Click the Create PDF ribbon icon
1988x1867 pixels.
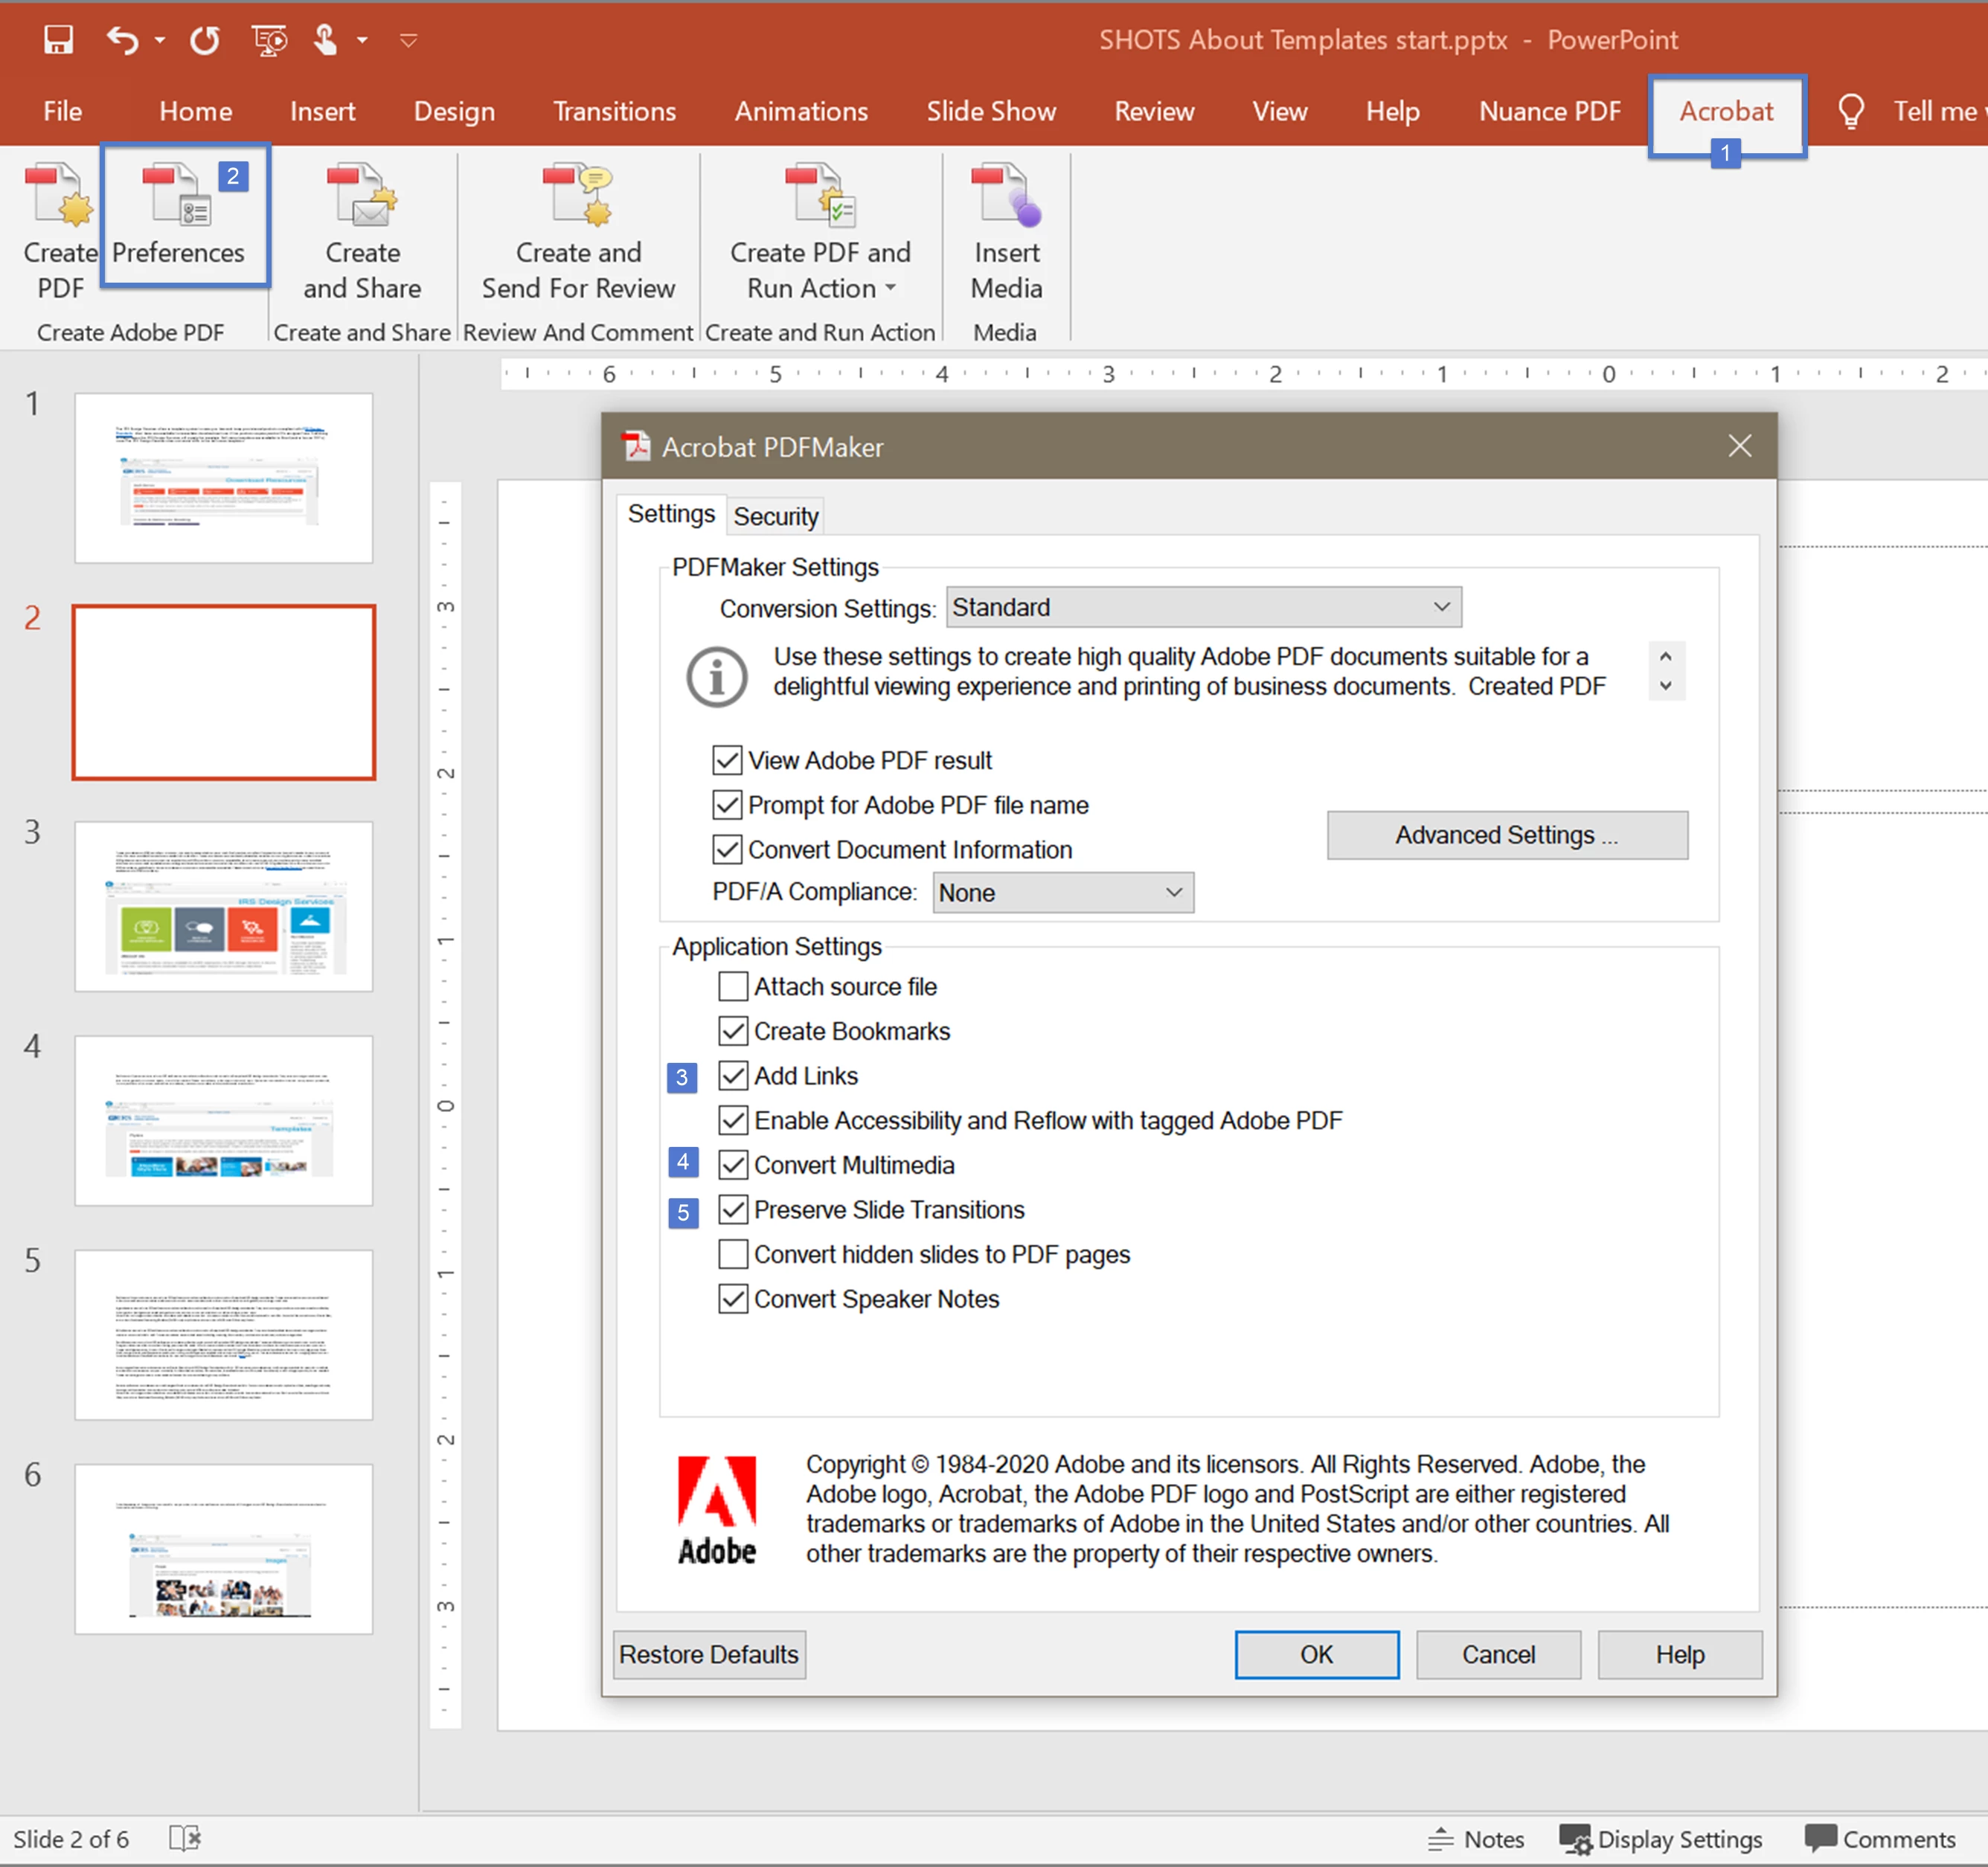click(x=59, y=196)
